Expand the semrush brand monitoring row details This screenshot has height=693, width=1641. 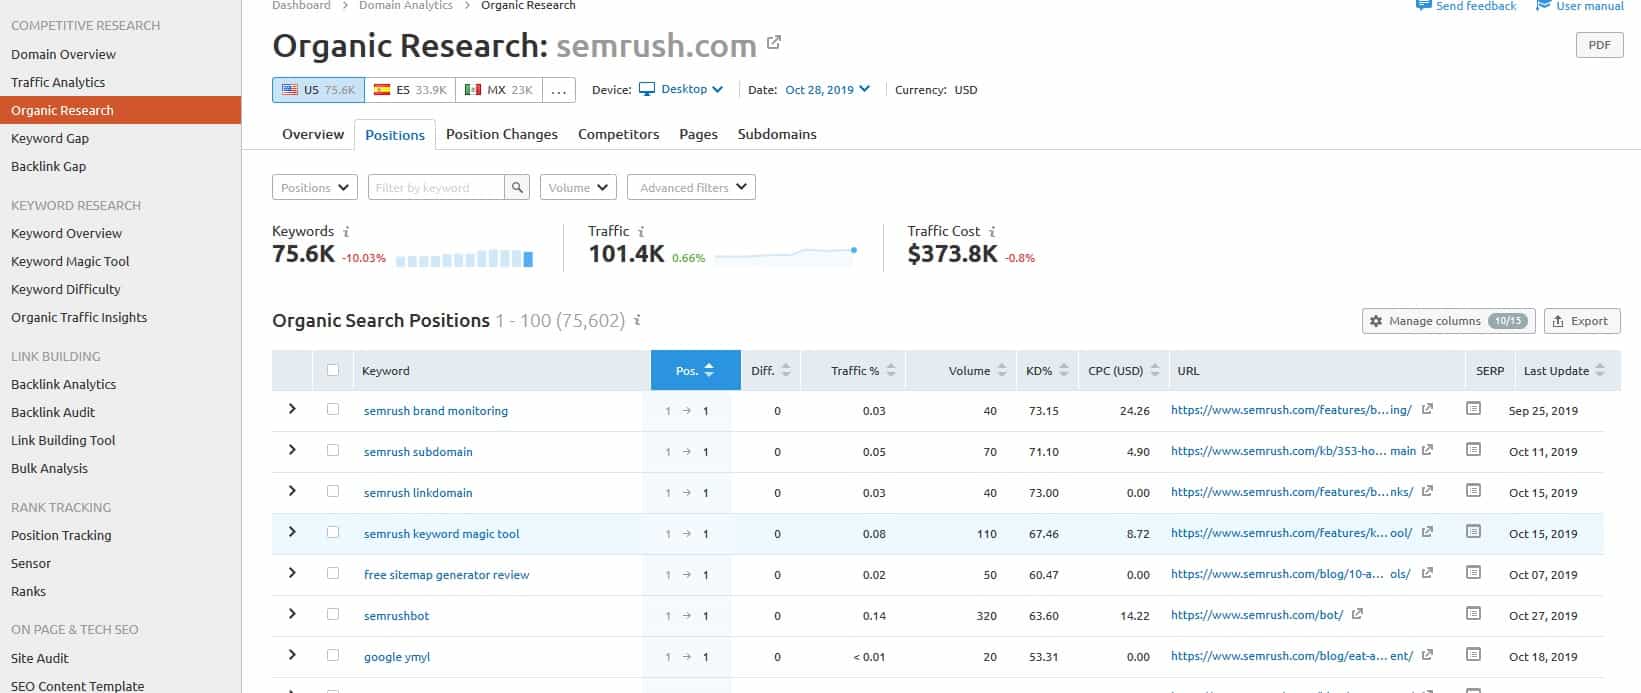292,409
